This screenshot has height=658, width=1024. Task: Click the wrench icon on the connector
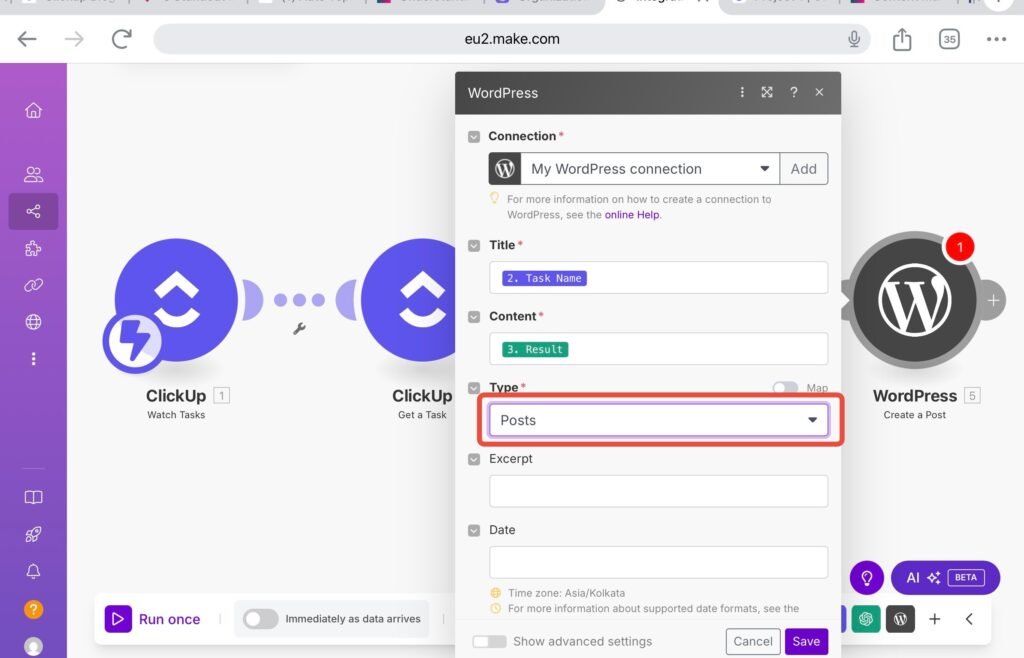299,329
